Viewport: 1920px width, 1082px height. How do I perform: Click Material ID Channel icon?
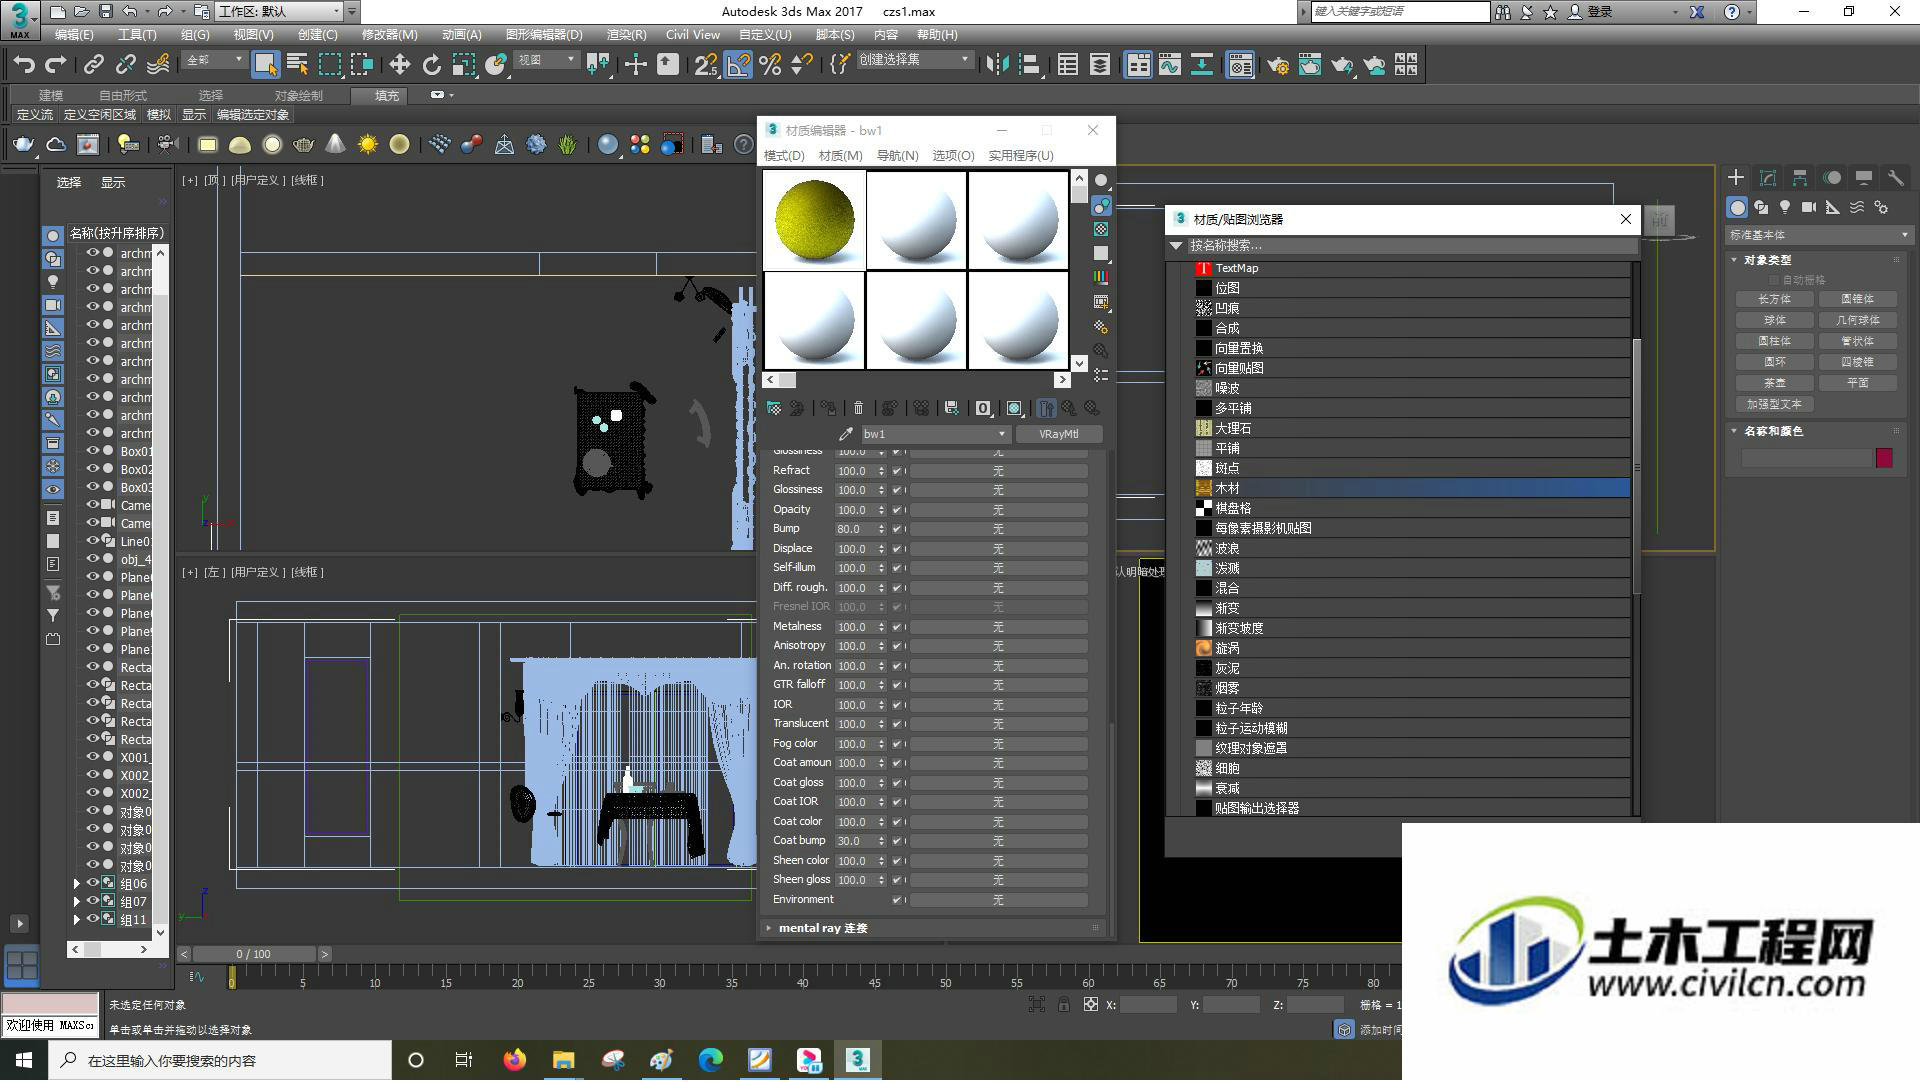click(x=983, y=408)
